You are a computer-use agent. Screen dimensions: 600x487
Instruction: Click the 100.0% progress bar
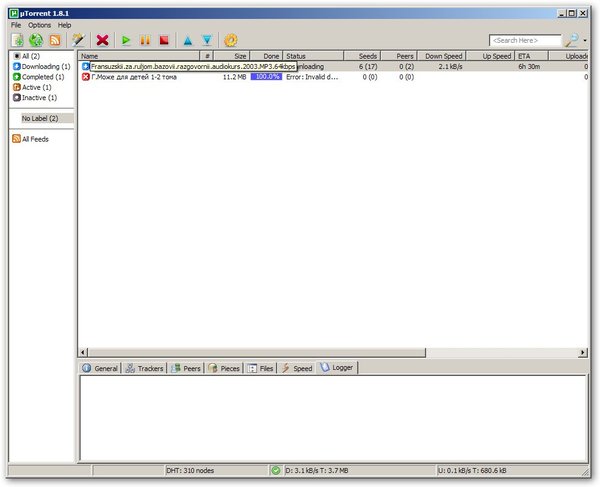coord(266,77)
